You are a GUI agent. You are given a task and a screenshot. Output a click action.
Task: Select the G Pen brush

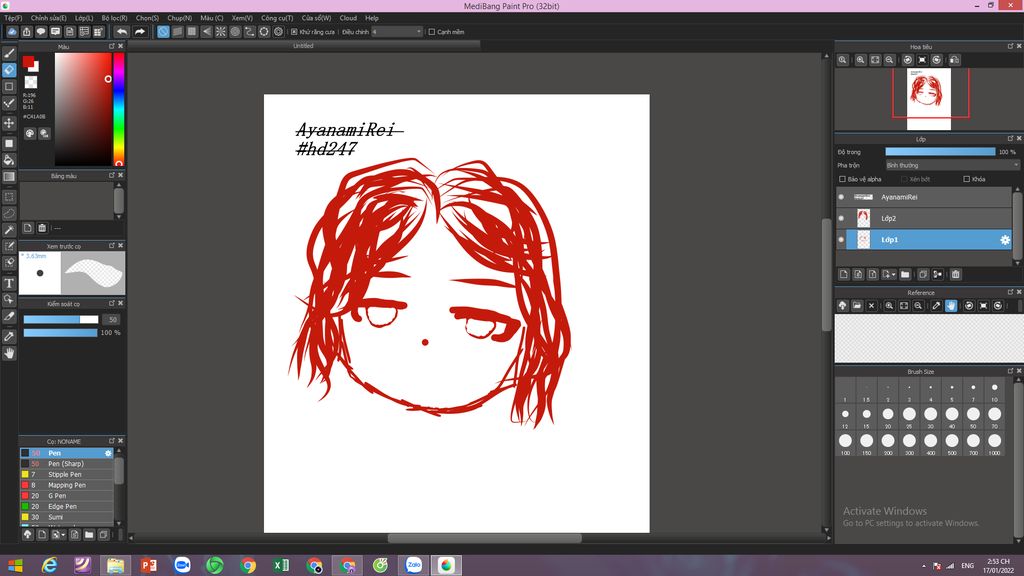(67, 496)
